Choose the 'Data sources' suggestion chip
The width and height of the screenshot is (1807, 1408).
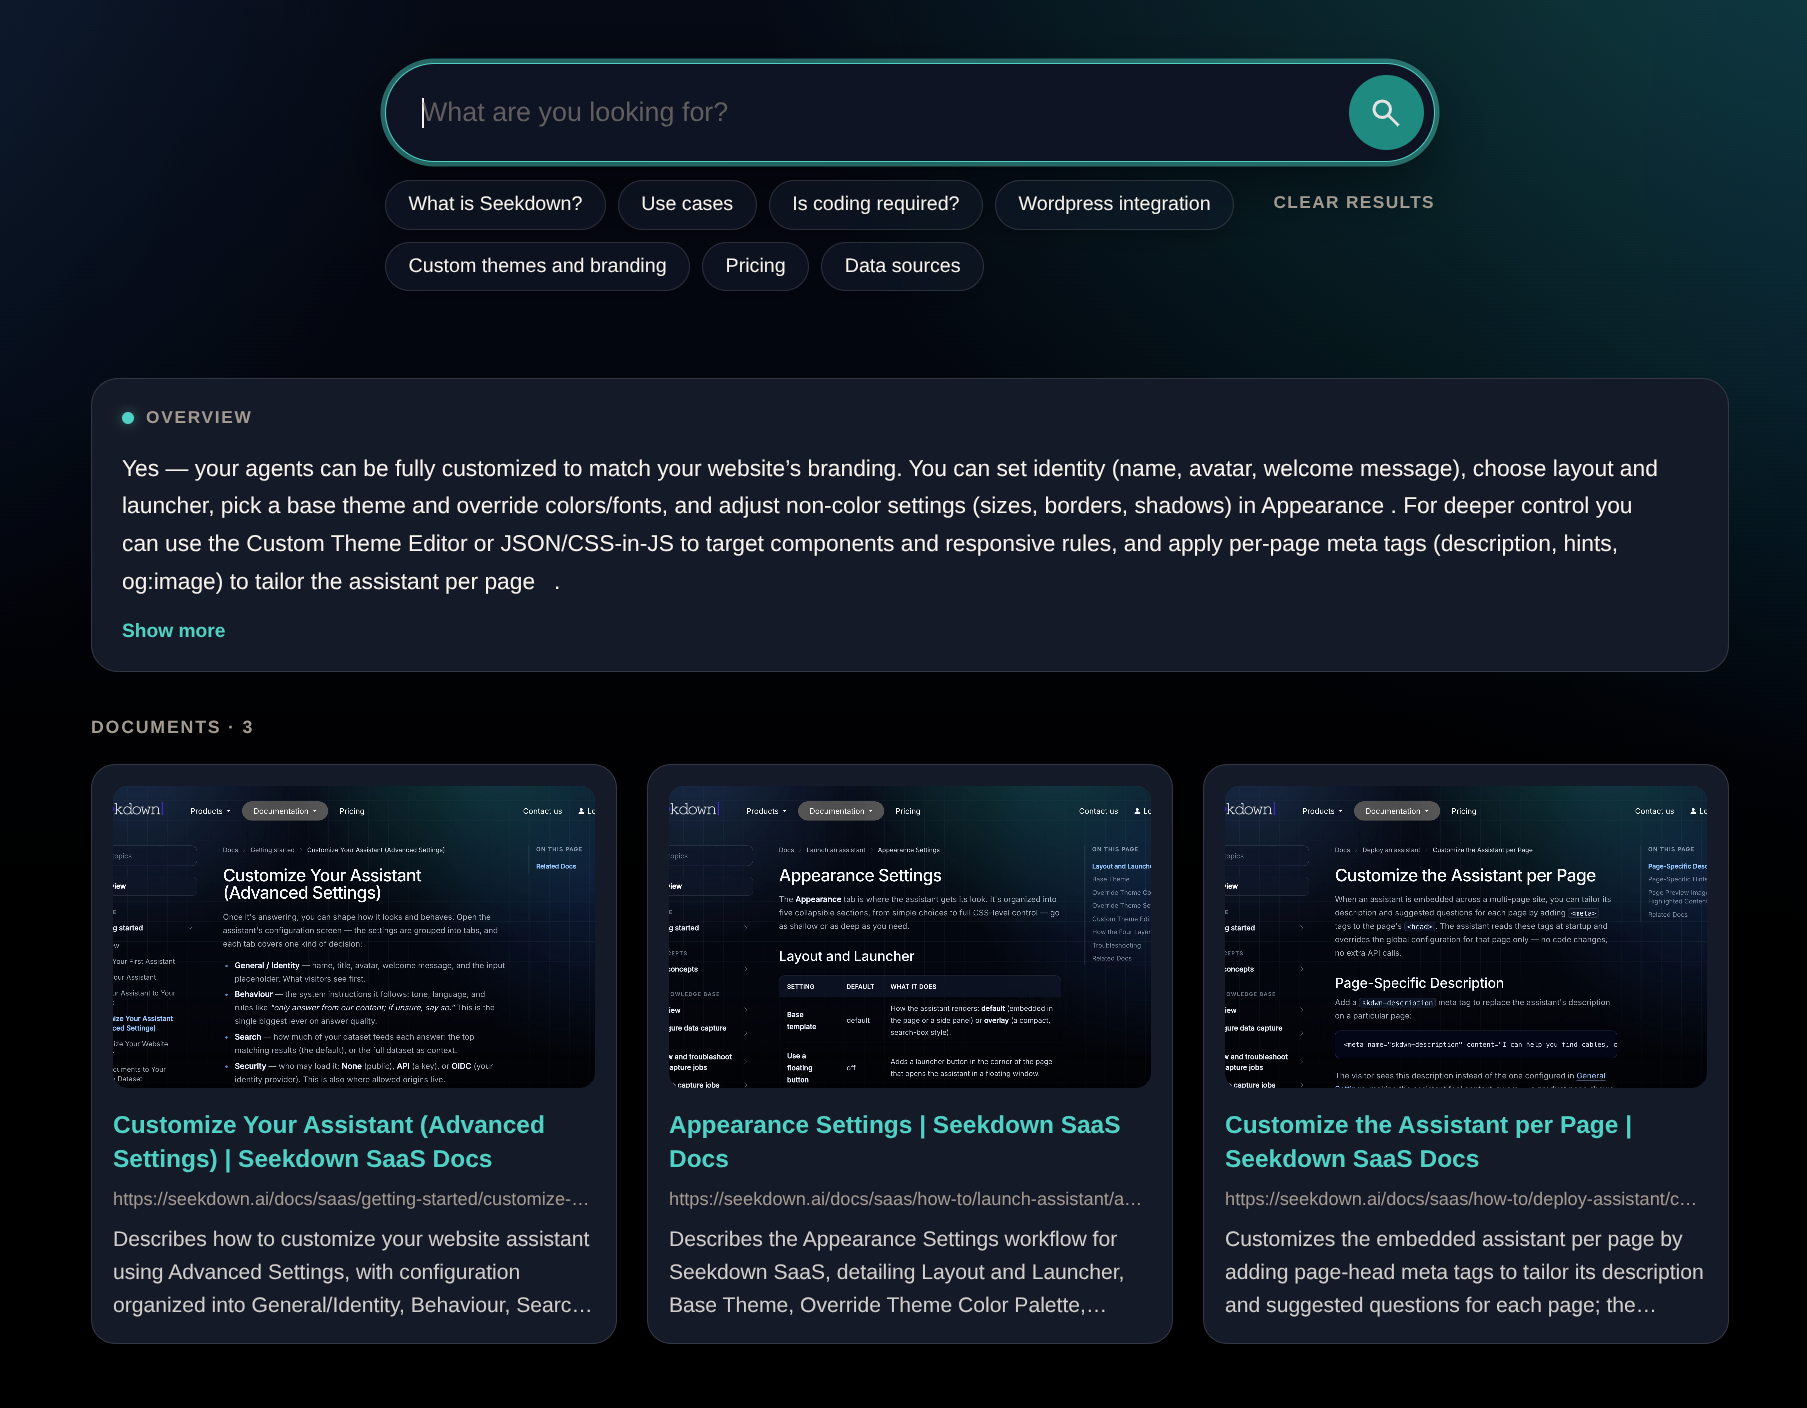pyautogui.click(x=902, y=266)
